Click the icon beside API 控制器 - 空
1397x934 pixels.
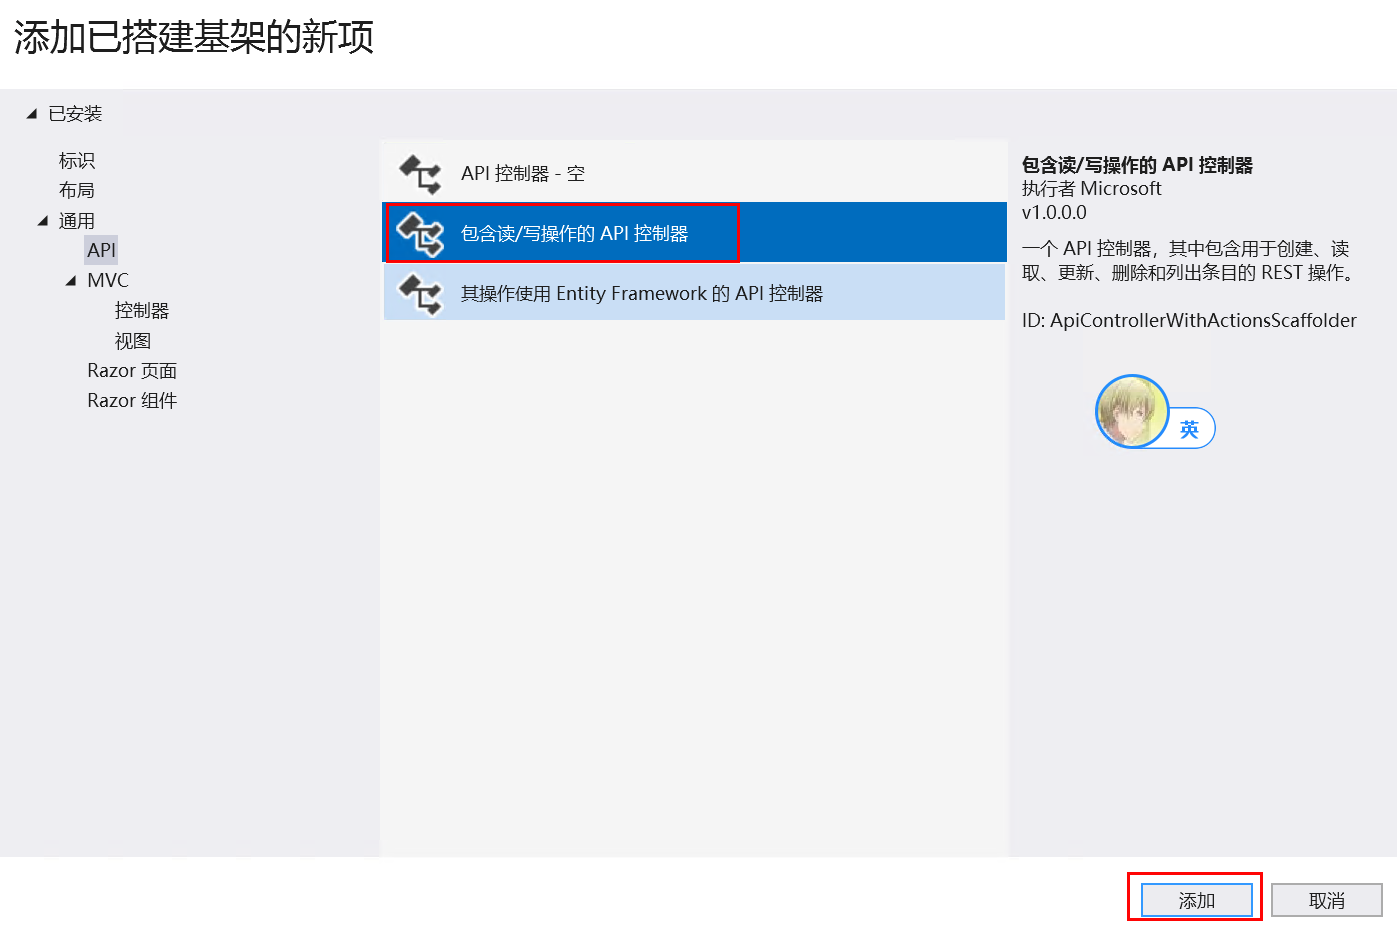pyautogui.click(x=420, y=174)
